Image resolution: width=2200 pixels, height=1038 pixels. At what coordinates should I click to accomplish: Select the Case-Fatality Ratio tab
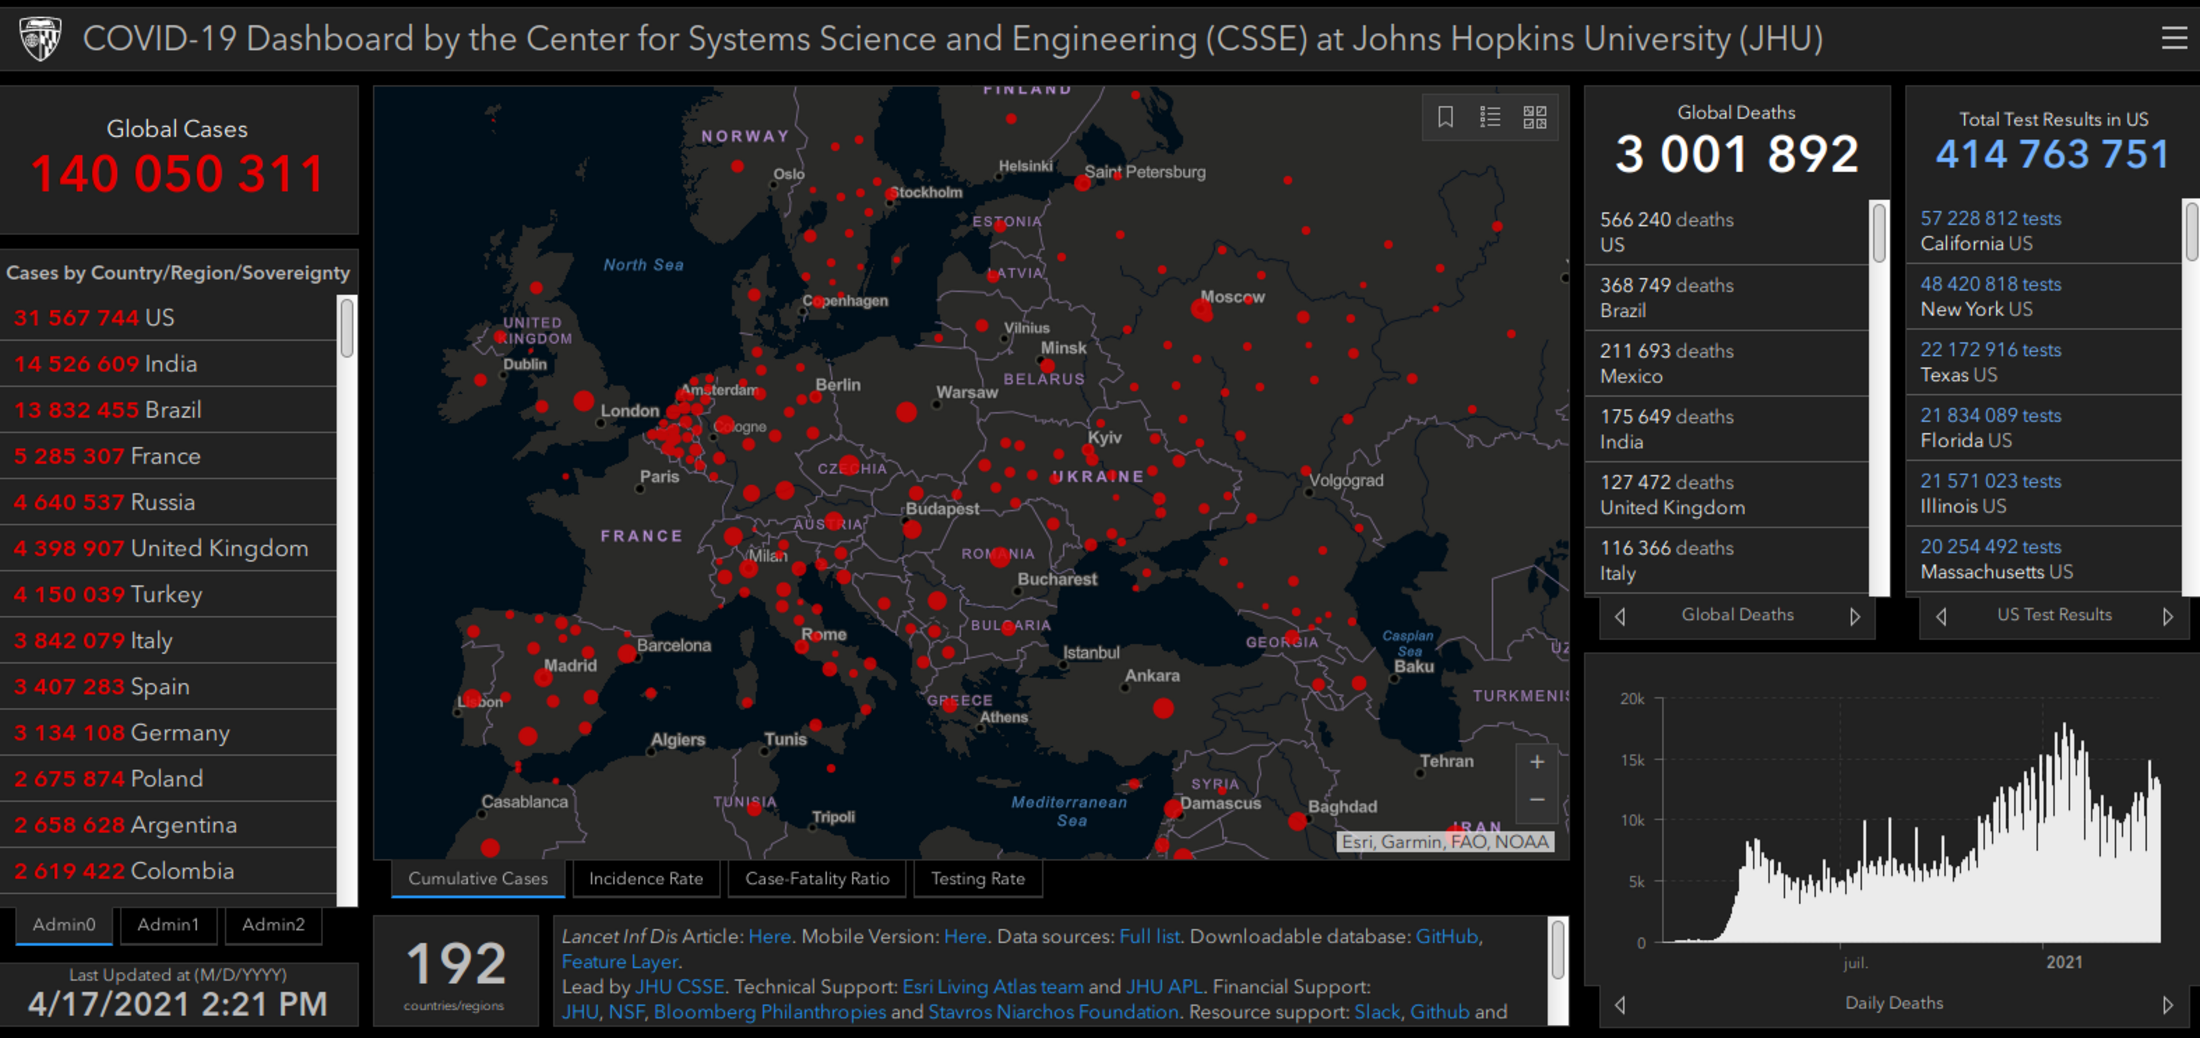pyautogui.click(x=817, y=879)
